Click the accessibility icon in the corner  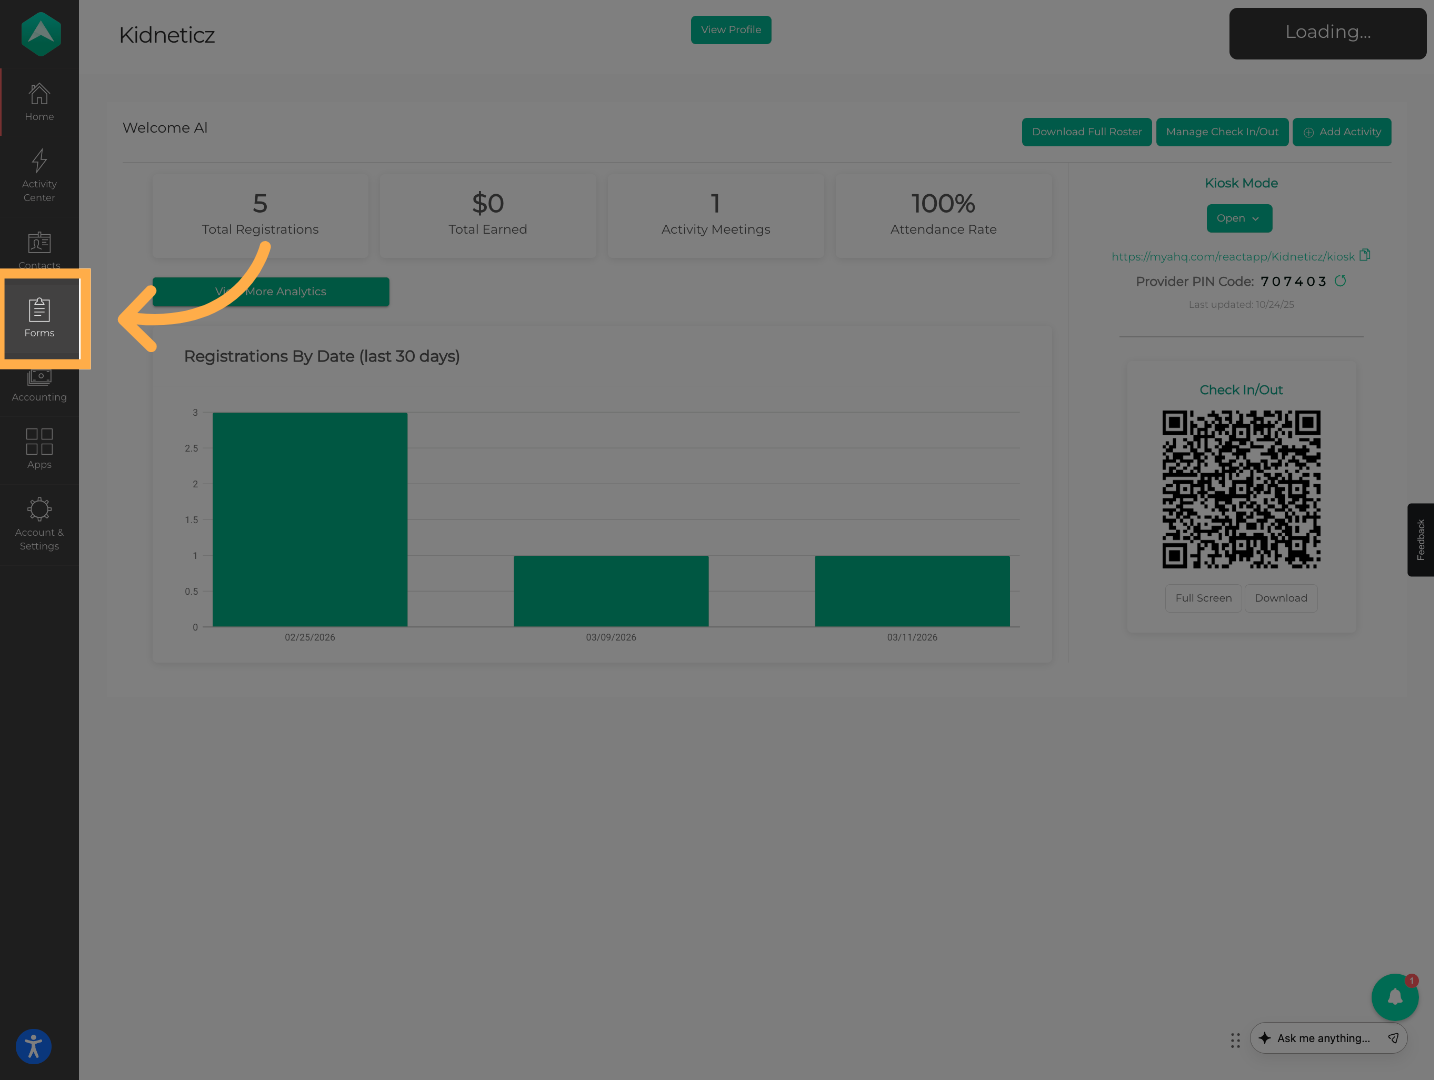[33, 1047]
